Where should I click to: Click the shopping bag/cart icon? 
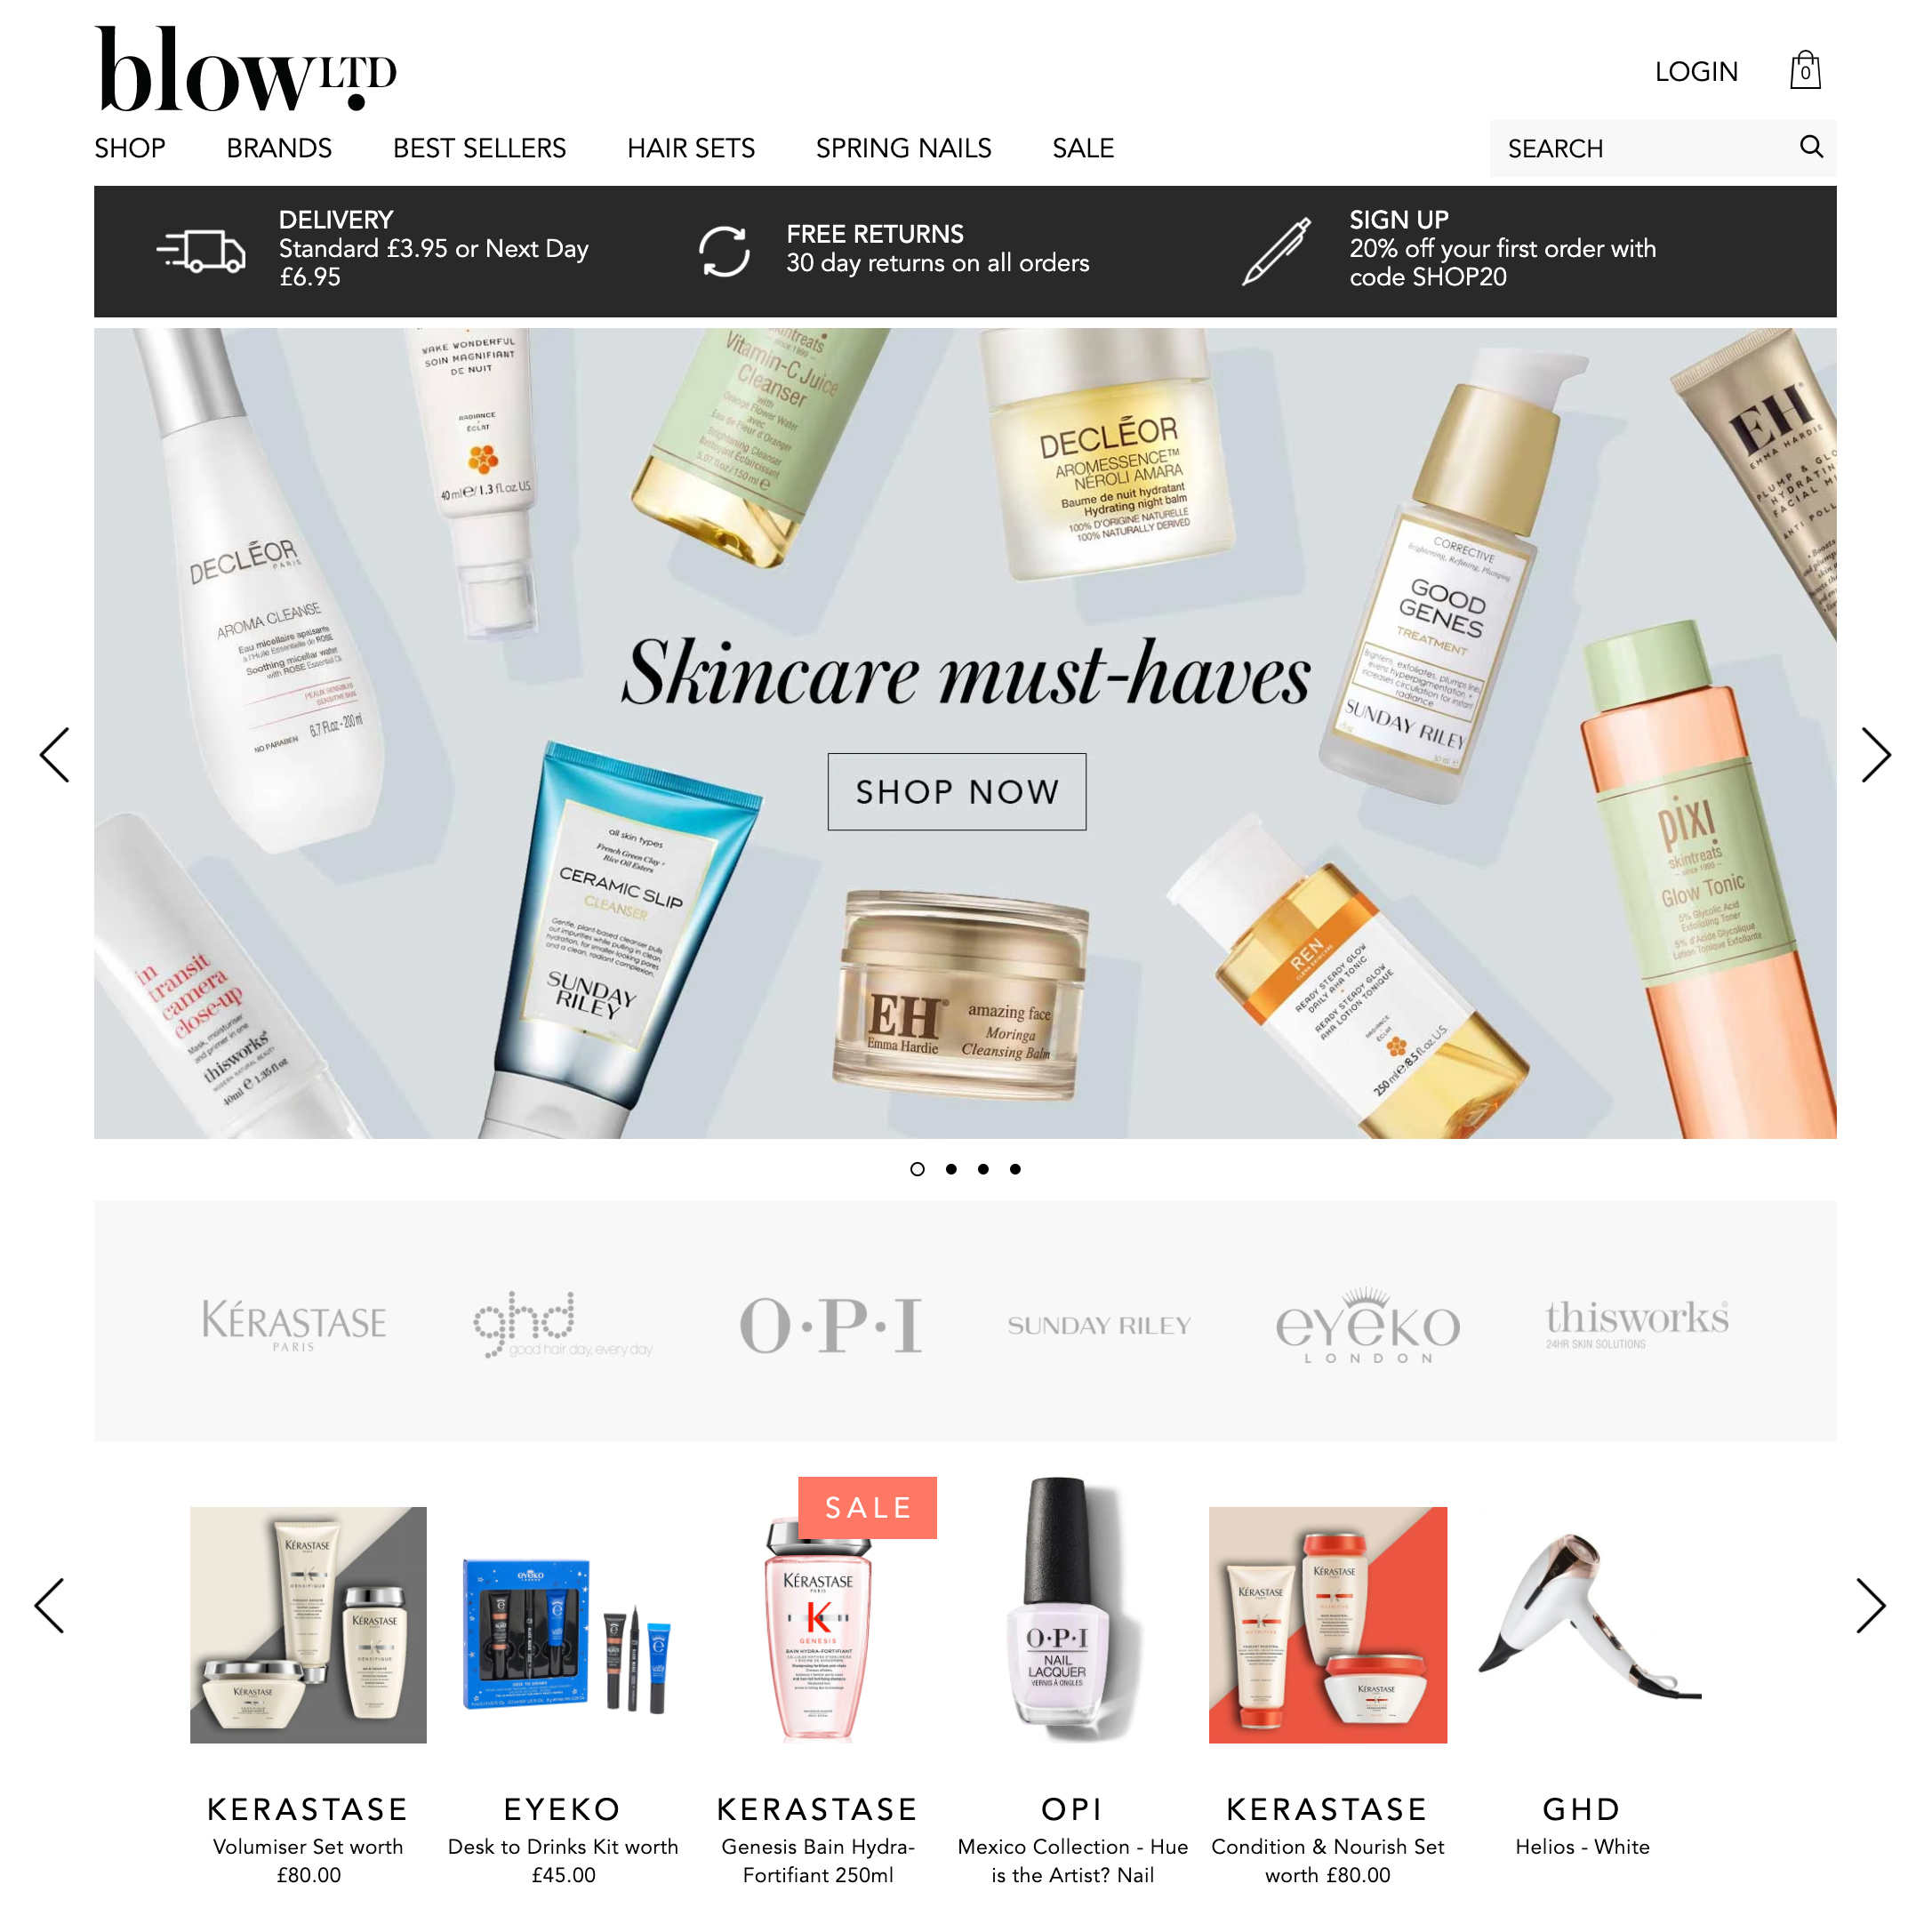(x=1805, y=71)
